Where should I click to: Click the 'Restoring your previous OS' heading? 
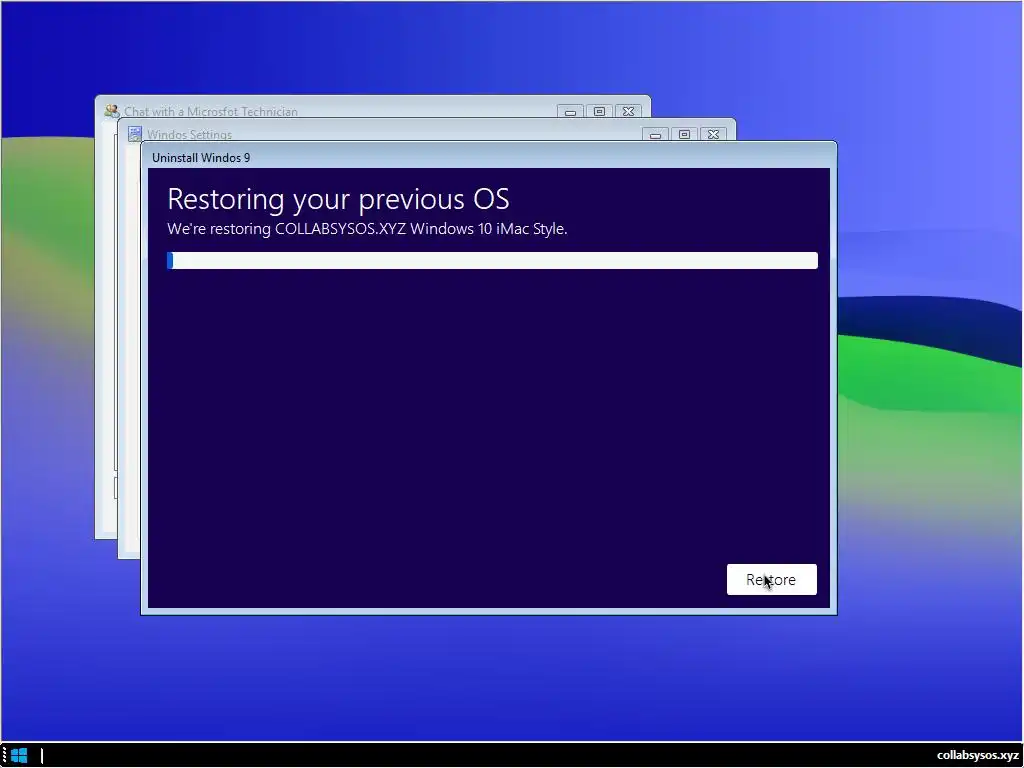click(338, 199)
